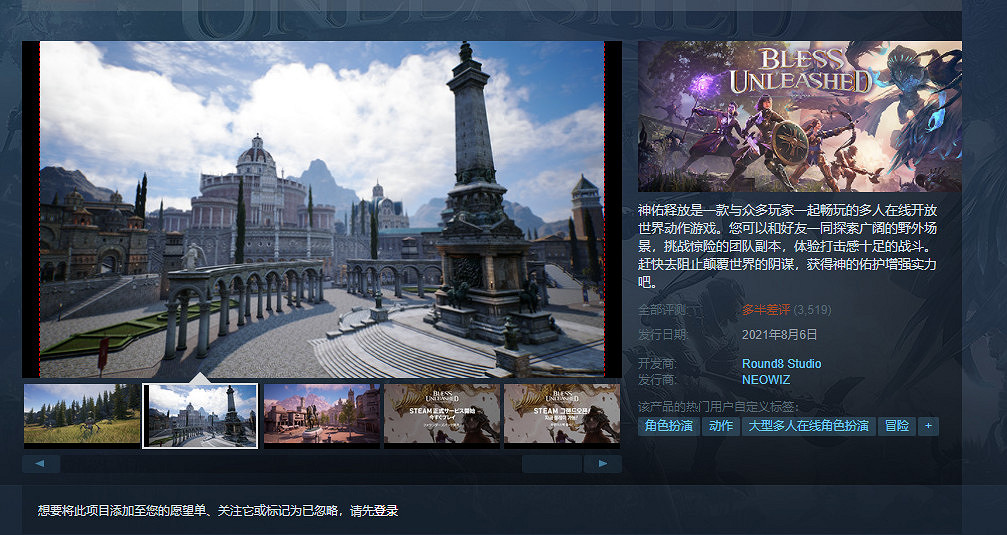Click the 发行日期 label
Viewport: 1007px width, 535px height.
(663, 335)
